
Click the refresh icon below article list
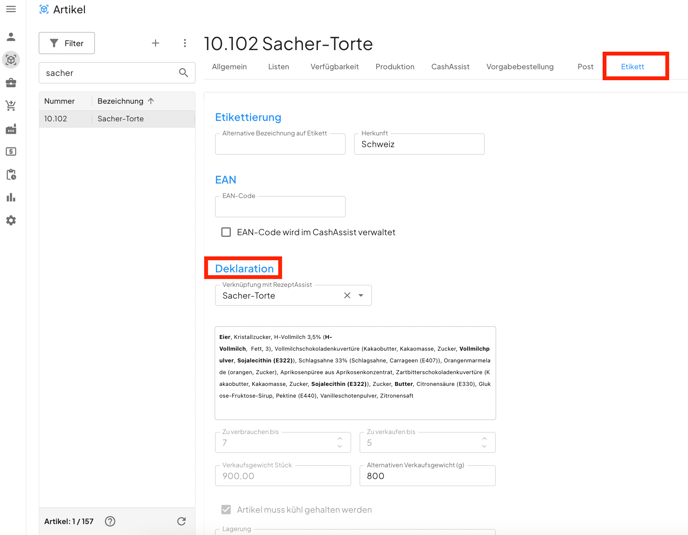click(181, 521)
